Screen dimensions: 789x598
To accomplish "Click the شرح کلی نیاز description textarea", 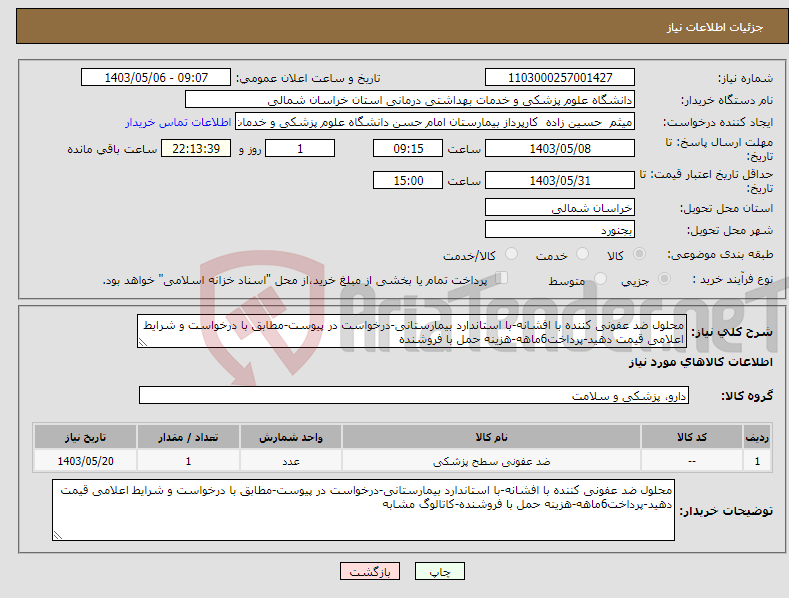I will pyautogui.click(x=412, y=331).
